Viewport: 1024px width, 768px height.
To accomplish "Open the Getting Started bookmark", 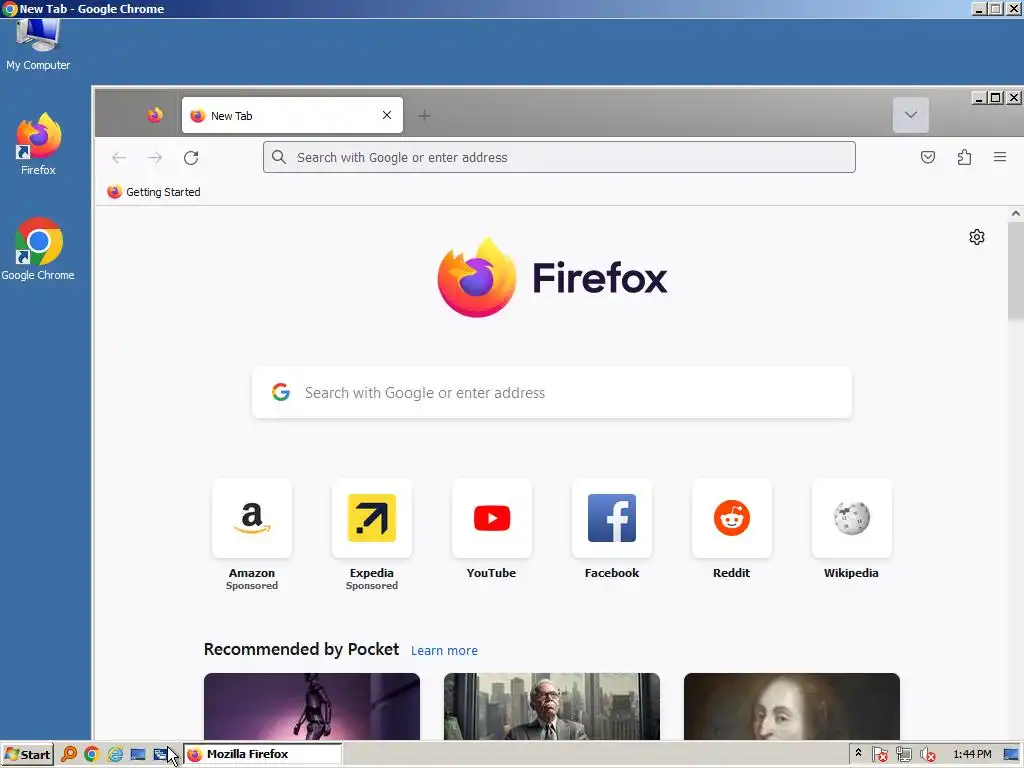I will pos(154,192).
